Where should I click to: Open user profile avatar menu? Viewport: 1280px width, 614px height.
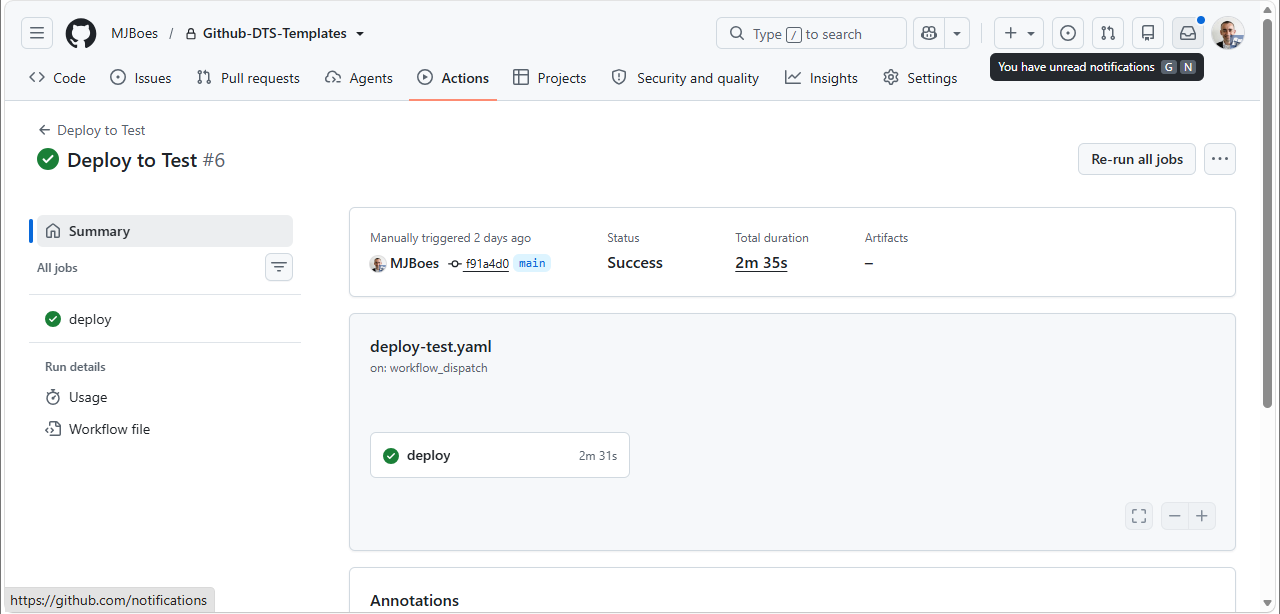(x=1228, y=33)
